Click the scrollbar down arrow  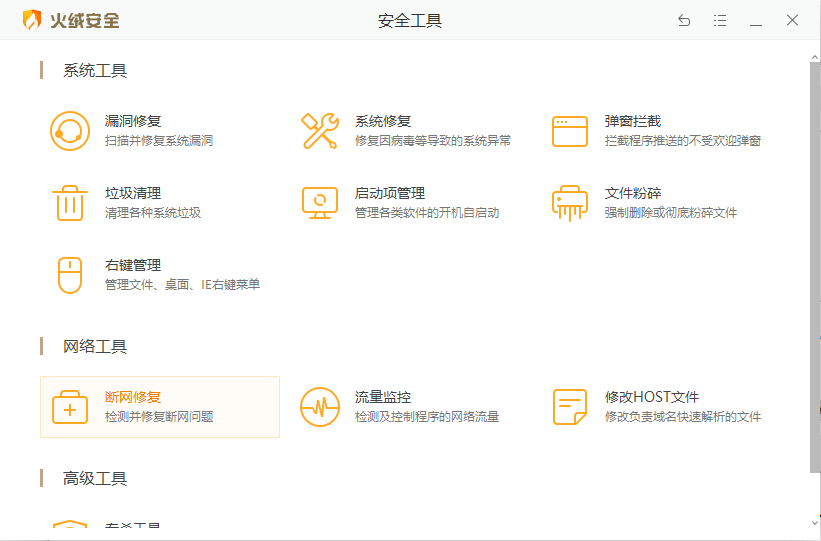point(814,522)
